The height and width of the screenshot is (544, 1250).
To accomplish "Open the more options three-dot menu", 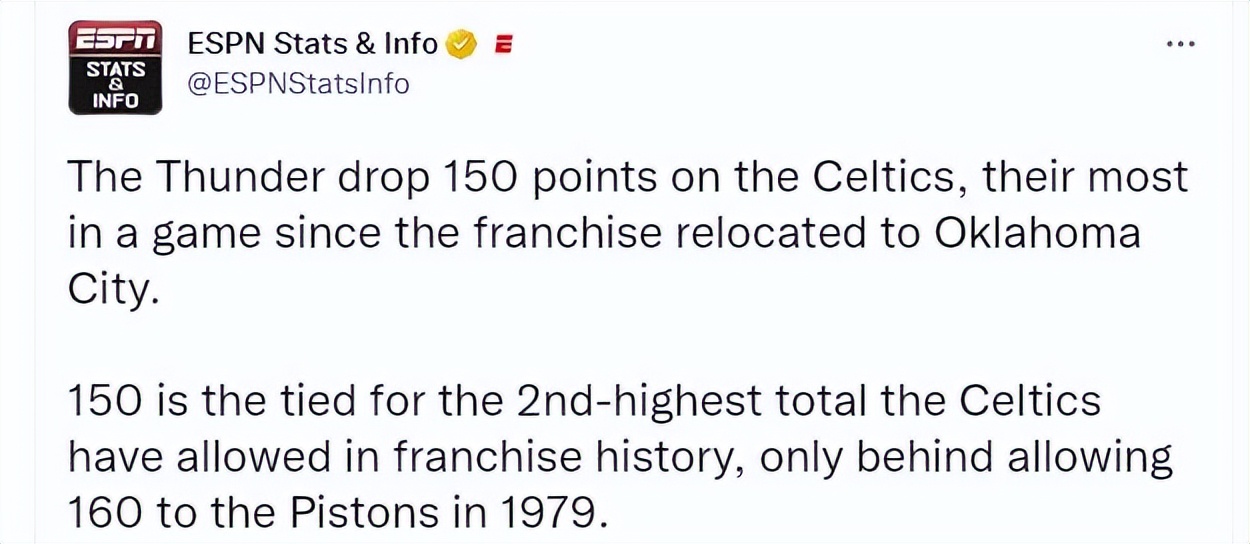I will click(x=1181, y=44).
